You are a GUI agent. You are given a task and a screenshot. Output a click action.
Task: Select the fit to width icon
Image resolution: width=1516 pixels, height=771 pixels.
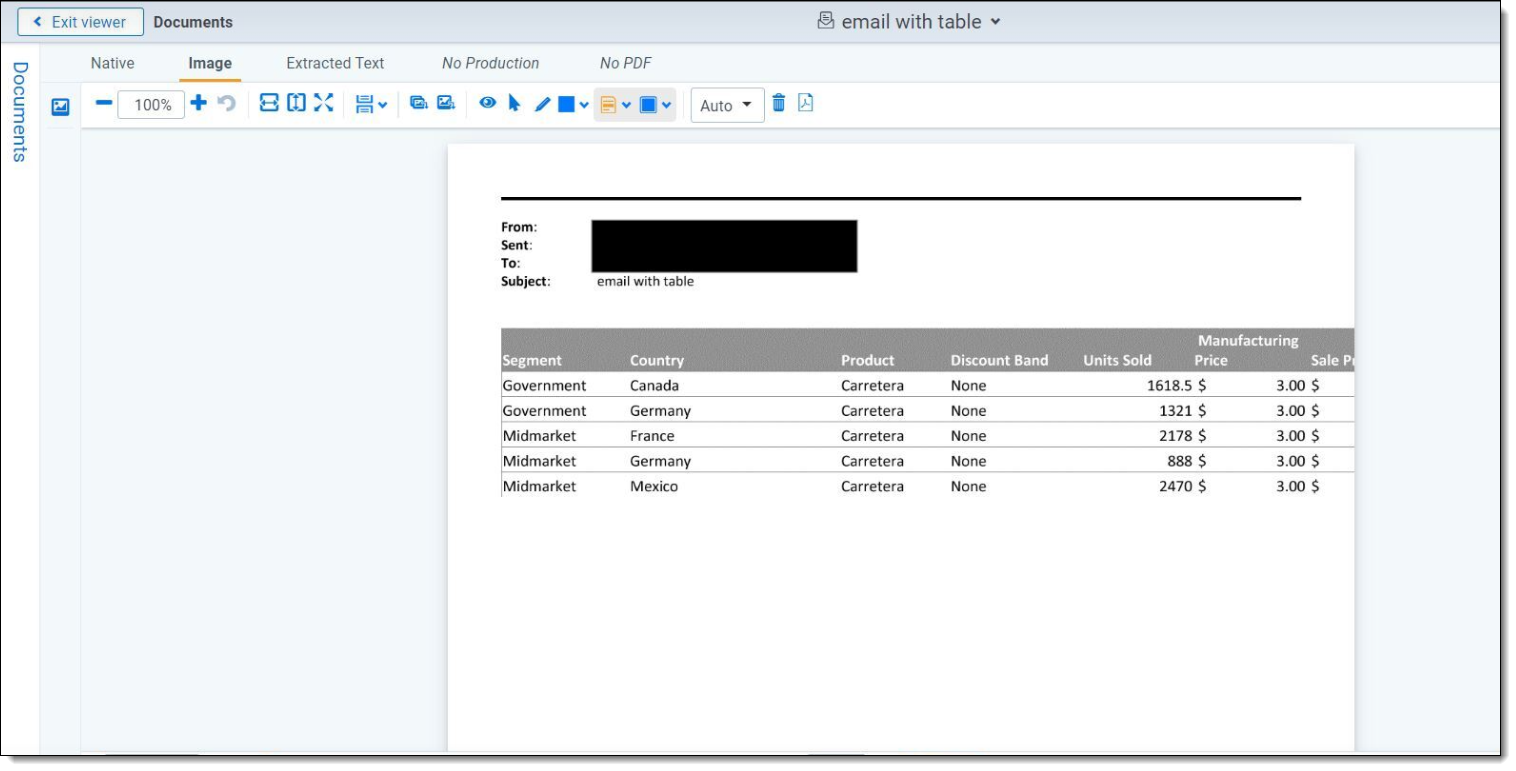pyautogui.click(x=269, y=103)
